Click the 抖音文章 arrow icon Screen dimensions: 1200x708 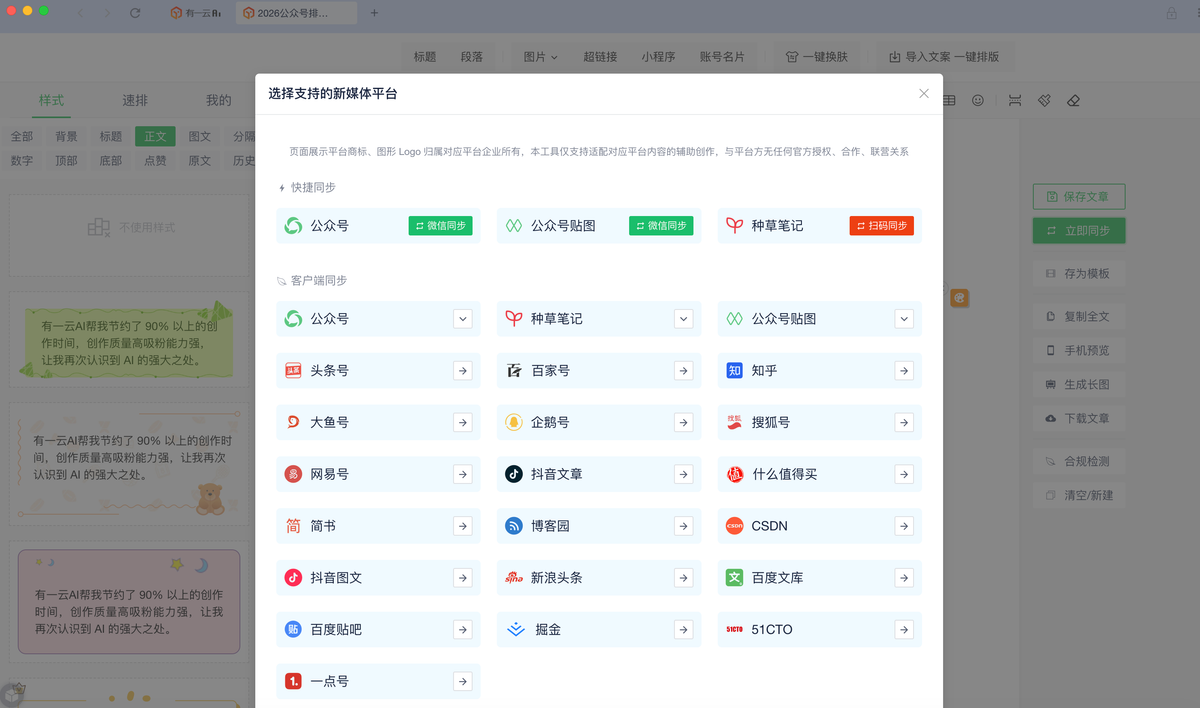683,474
